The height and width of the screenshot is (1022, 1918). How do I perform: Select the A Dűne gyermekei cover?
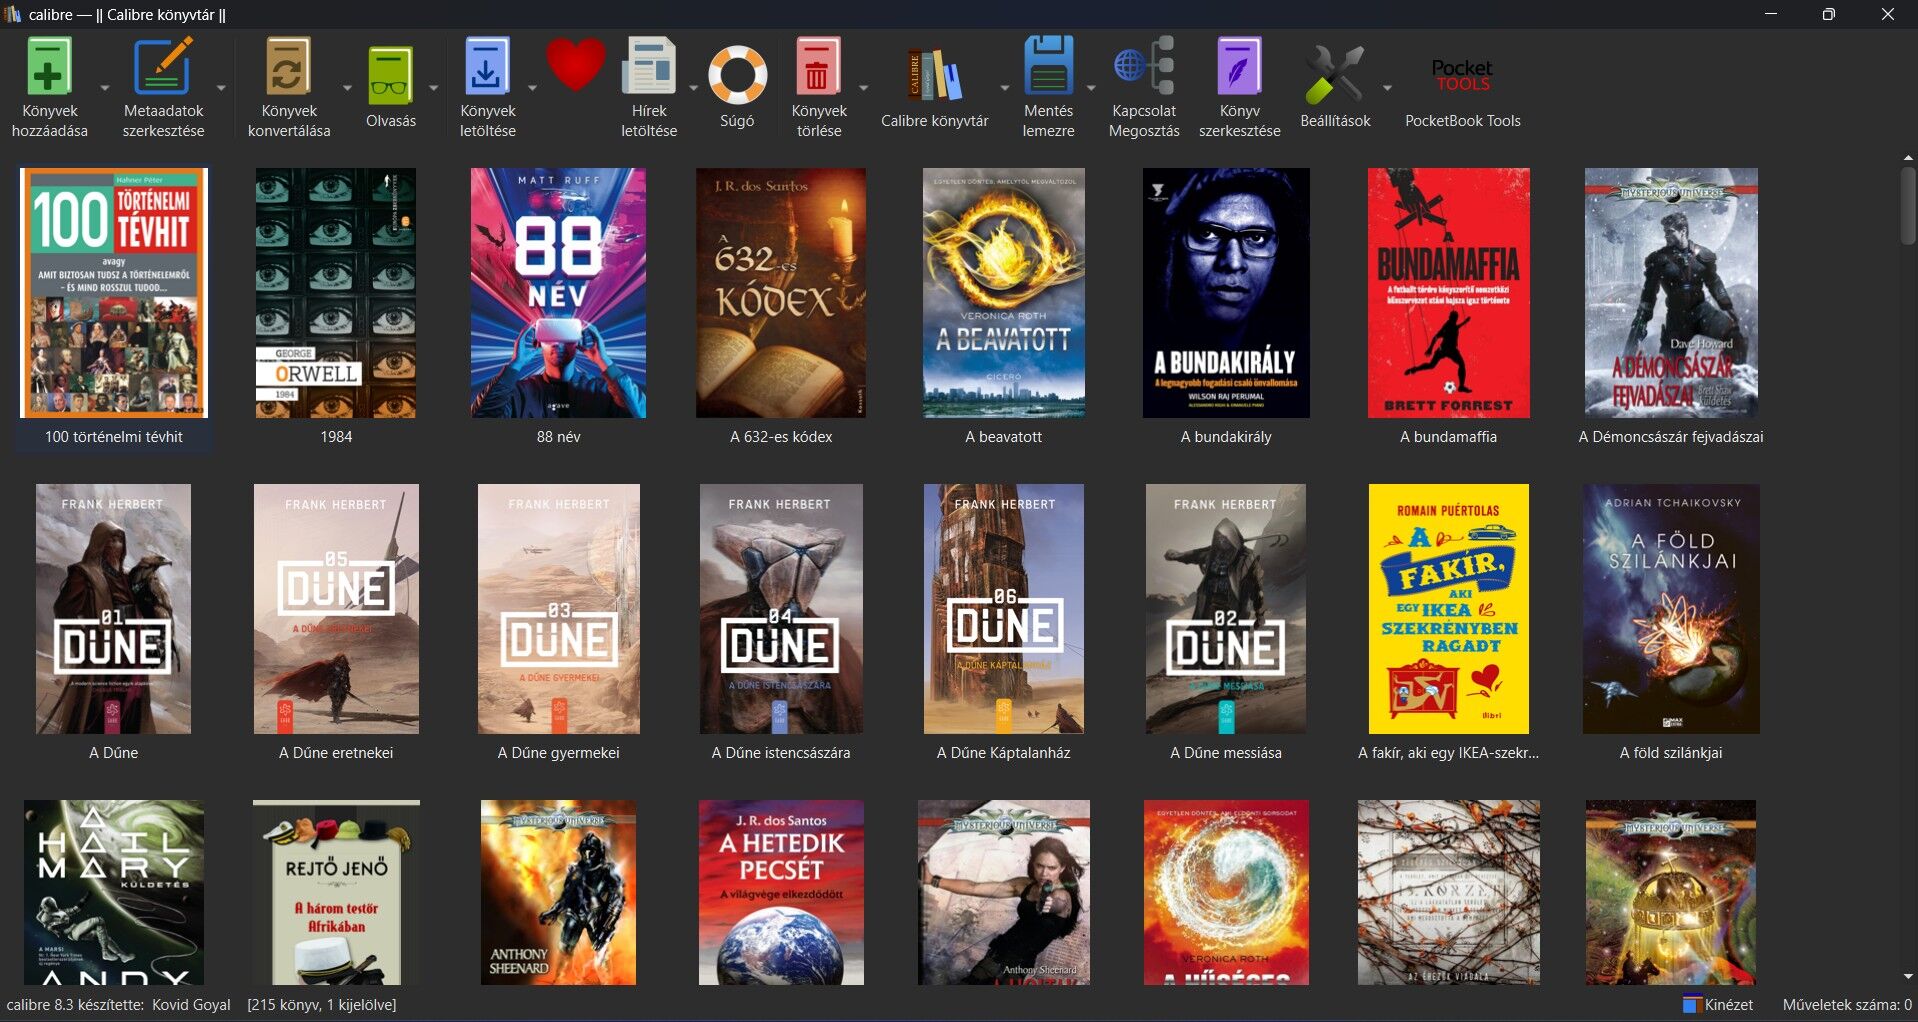tap(558, 609)
